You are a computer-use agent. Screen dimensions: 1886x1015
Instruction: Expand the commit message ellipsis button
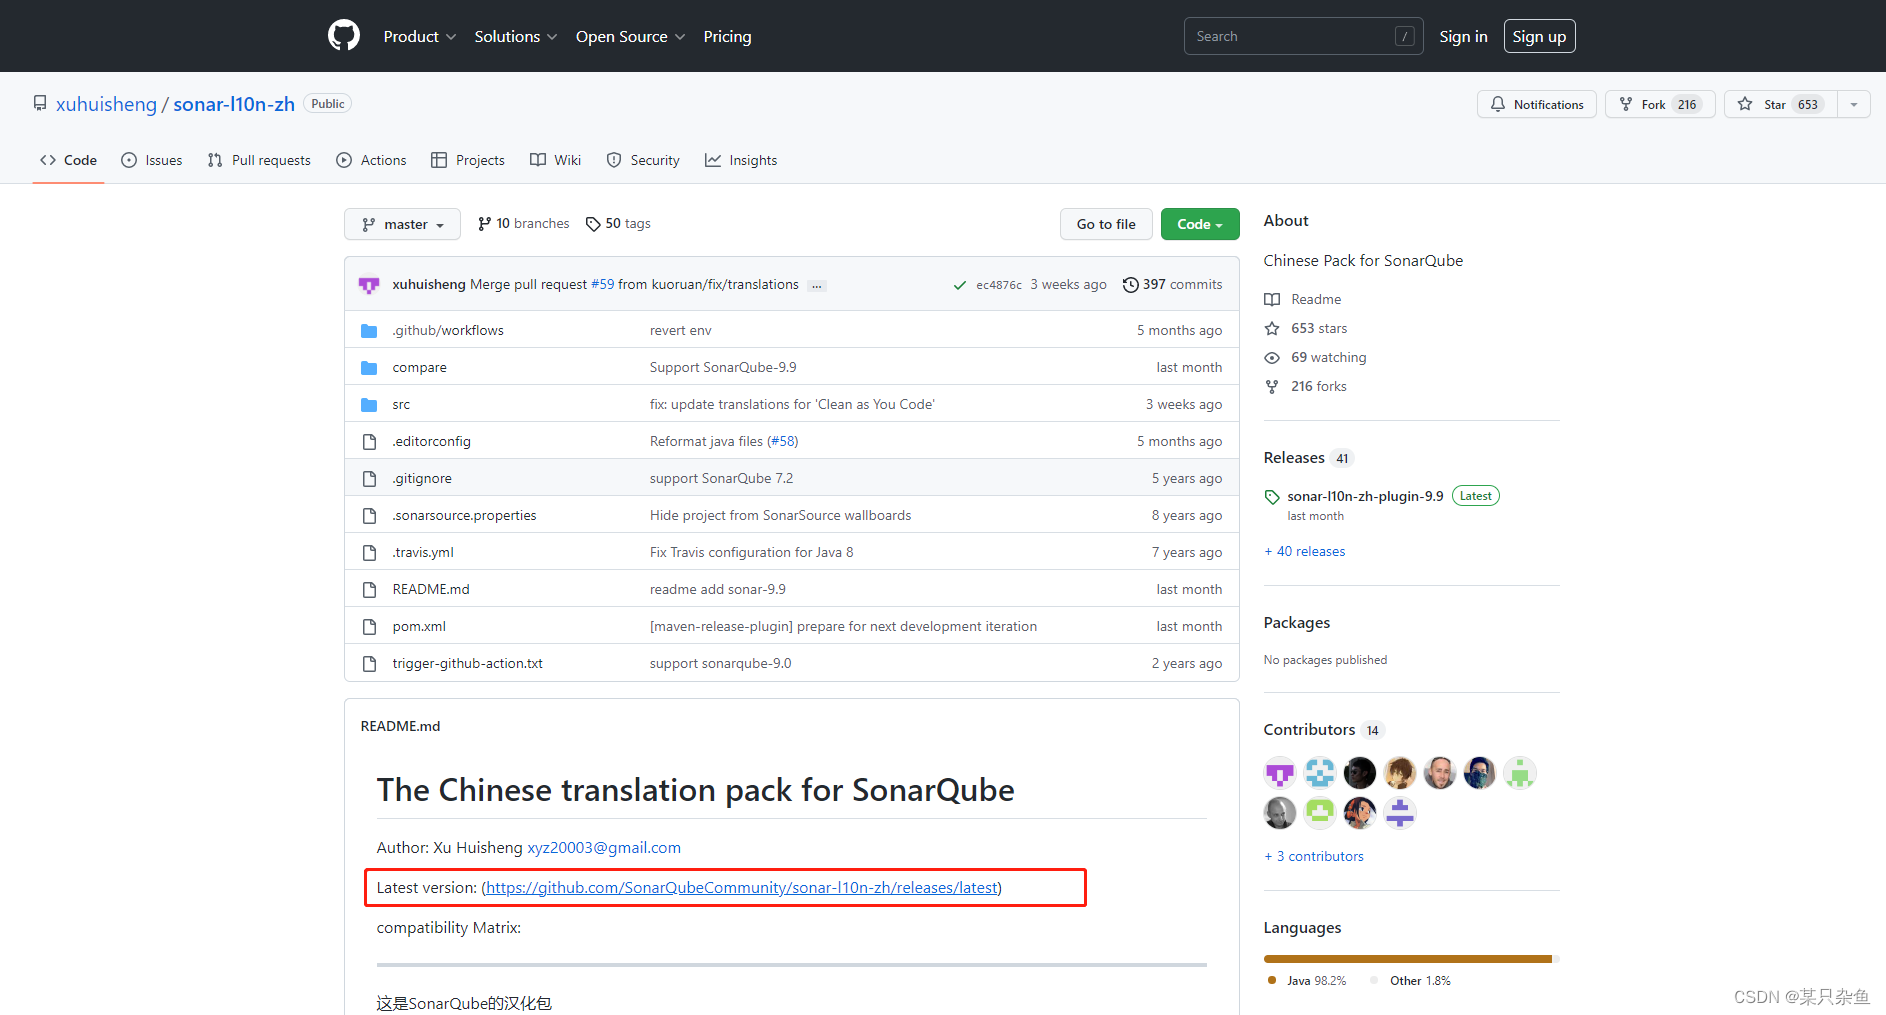click(x=817, y=285)
